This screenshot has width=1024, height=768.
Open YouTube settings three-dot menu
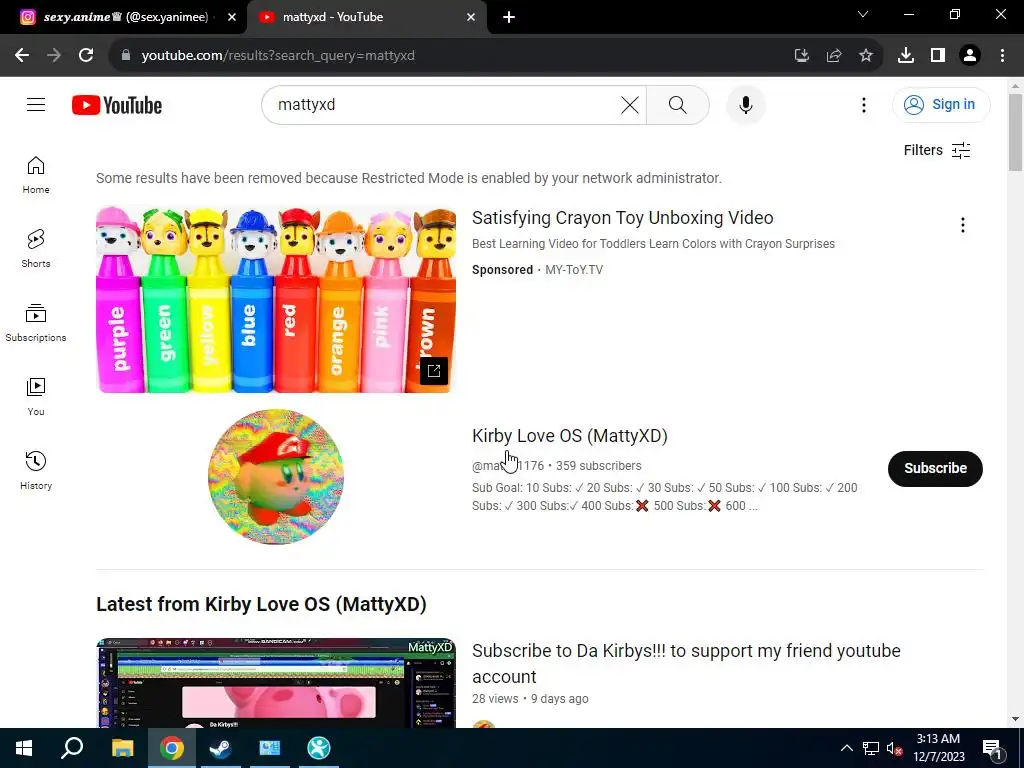[x=863, y=104]
